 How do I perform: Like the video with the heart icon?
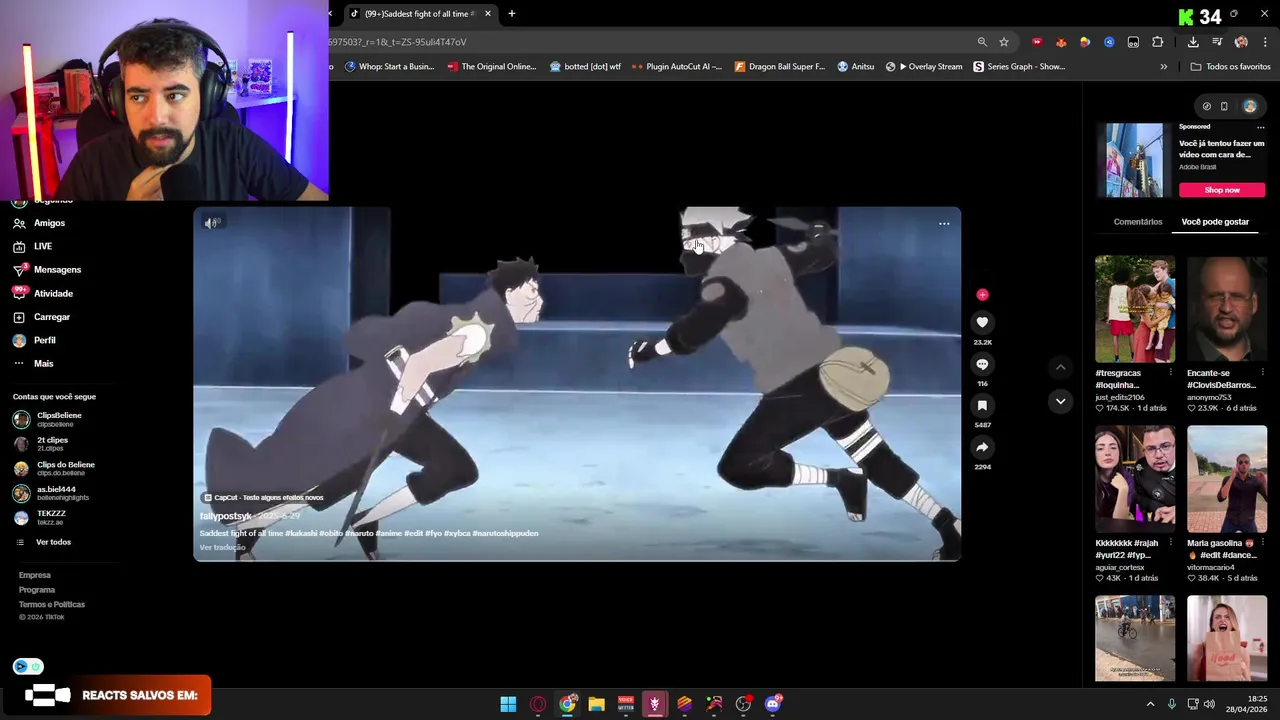click(x=982, y=322)
